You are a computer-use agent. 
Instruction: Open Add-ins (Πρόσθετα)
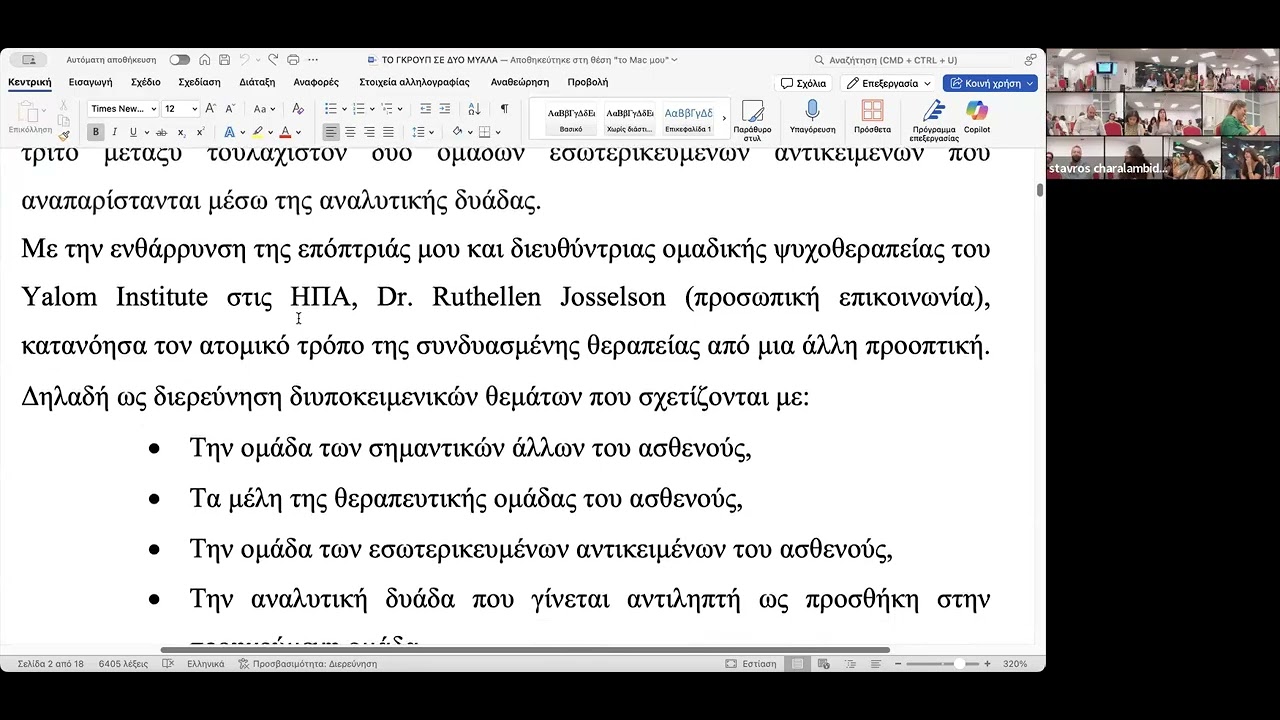tap(872, 117)
